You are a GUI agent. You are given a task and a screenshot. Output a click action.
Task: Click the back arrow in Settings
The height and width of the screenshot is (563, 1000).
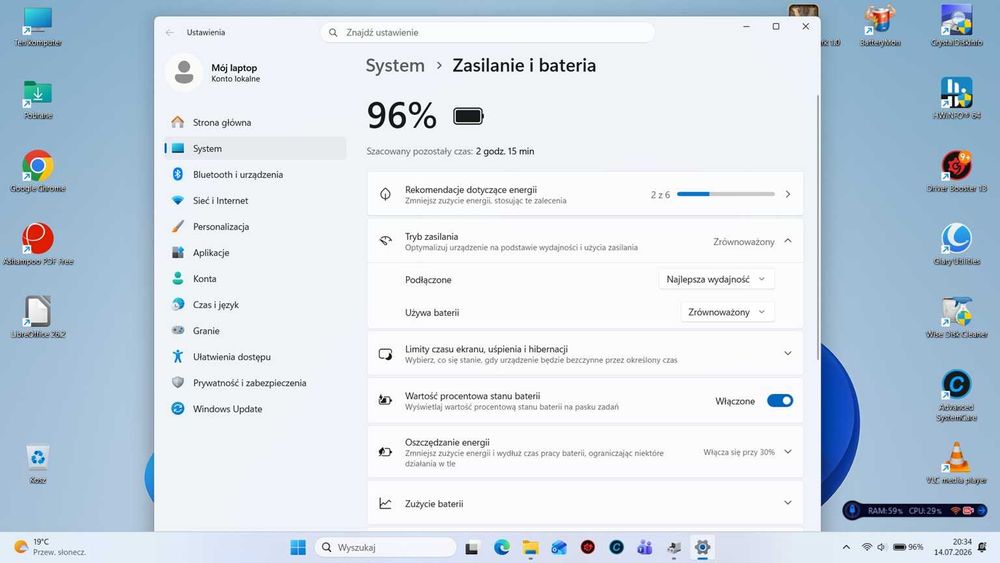pos(170,33)
